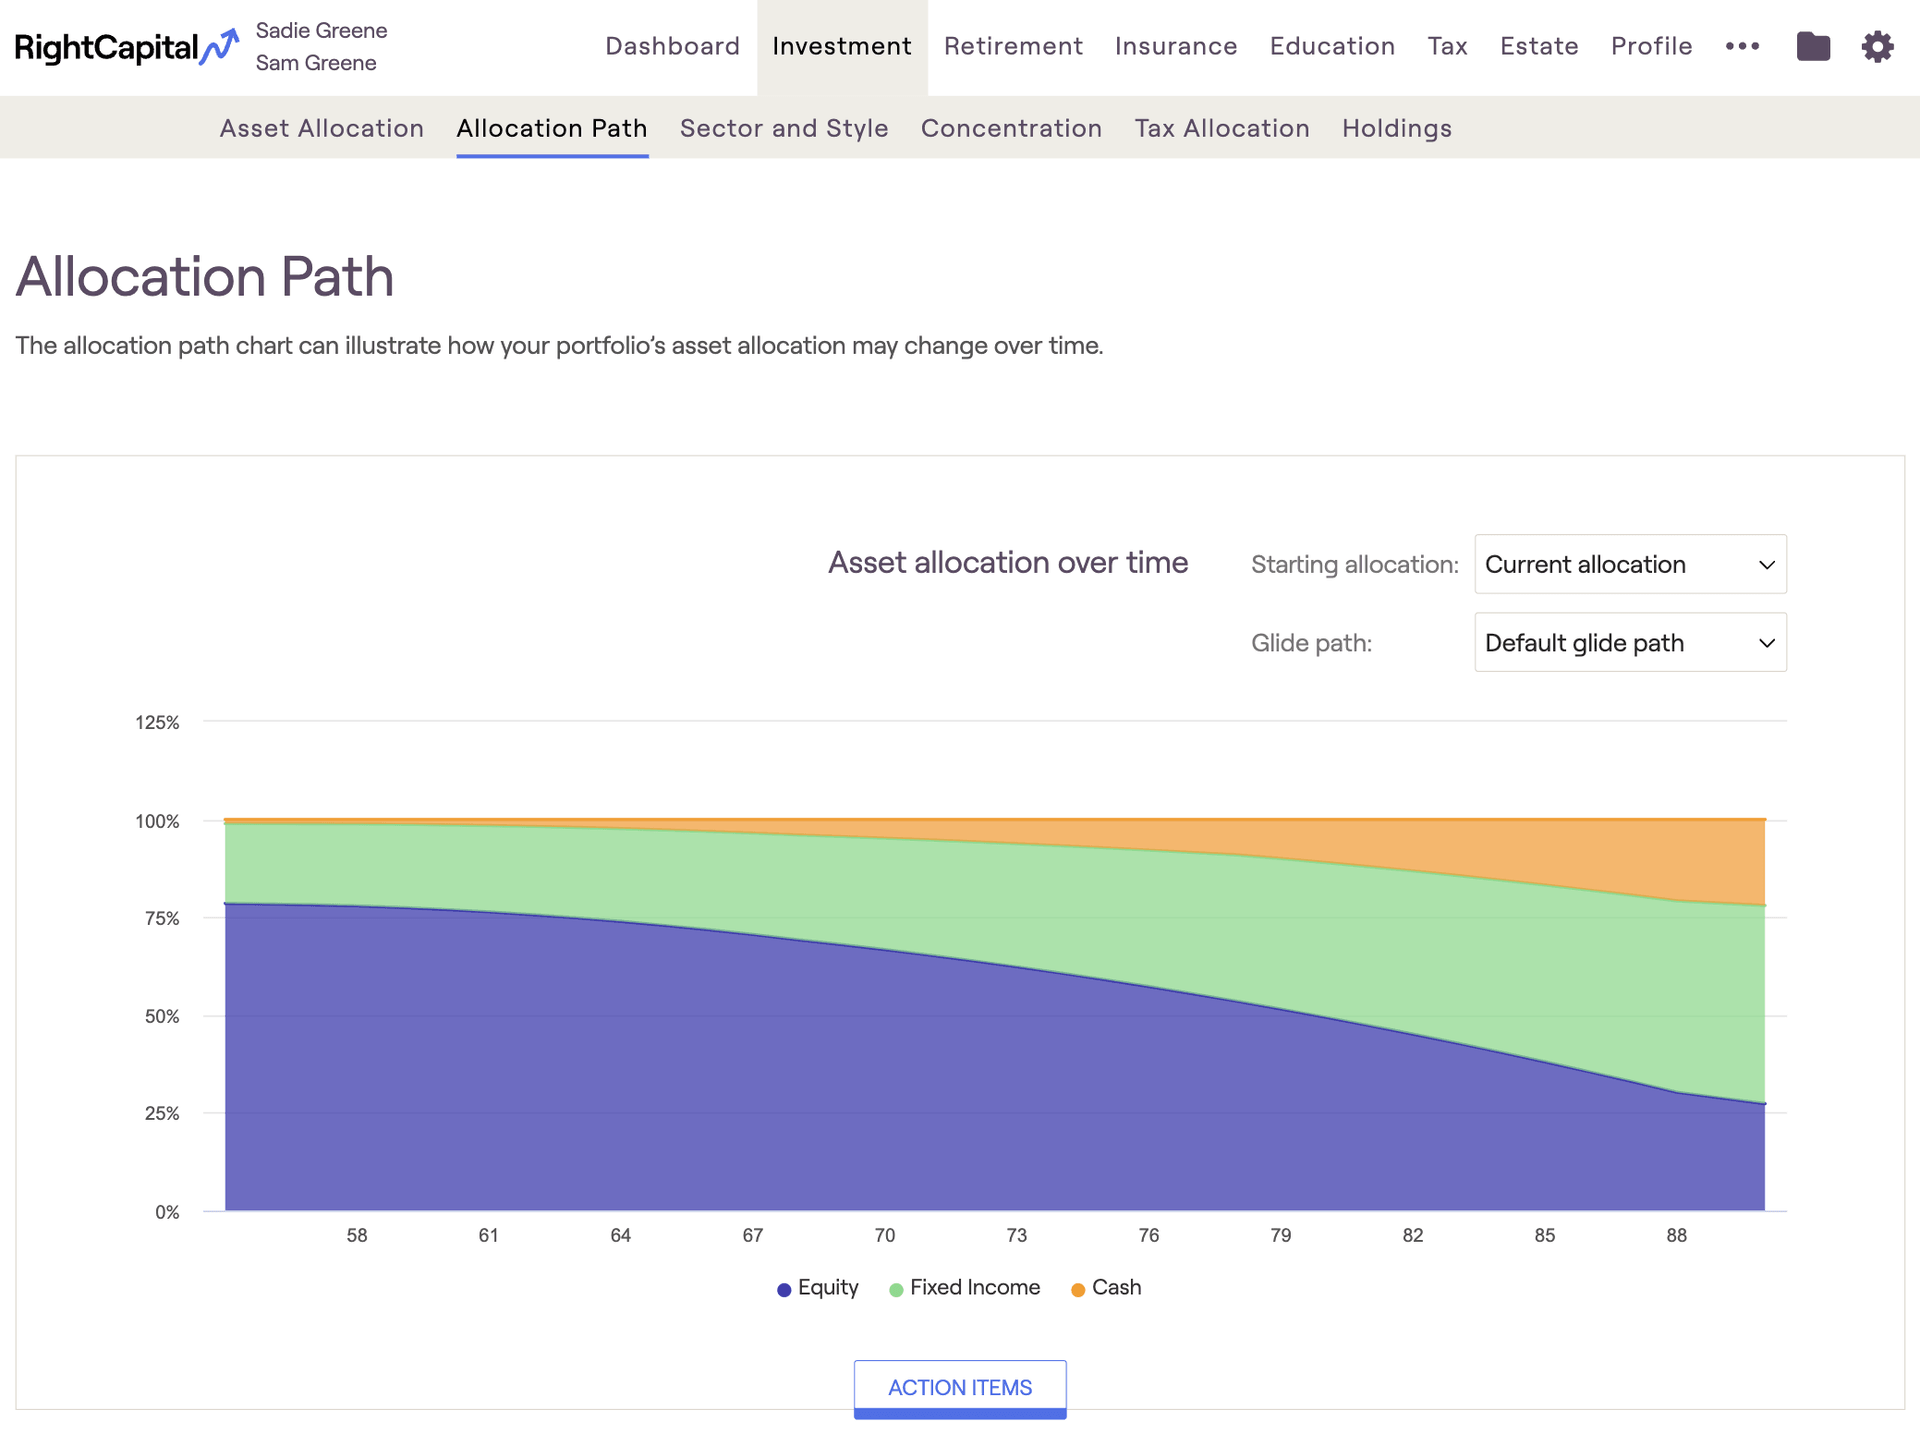Navigate to the Retirement menu

[1013, 47]
